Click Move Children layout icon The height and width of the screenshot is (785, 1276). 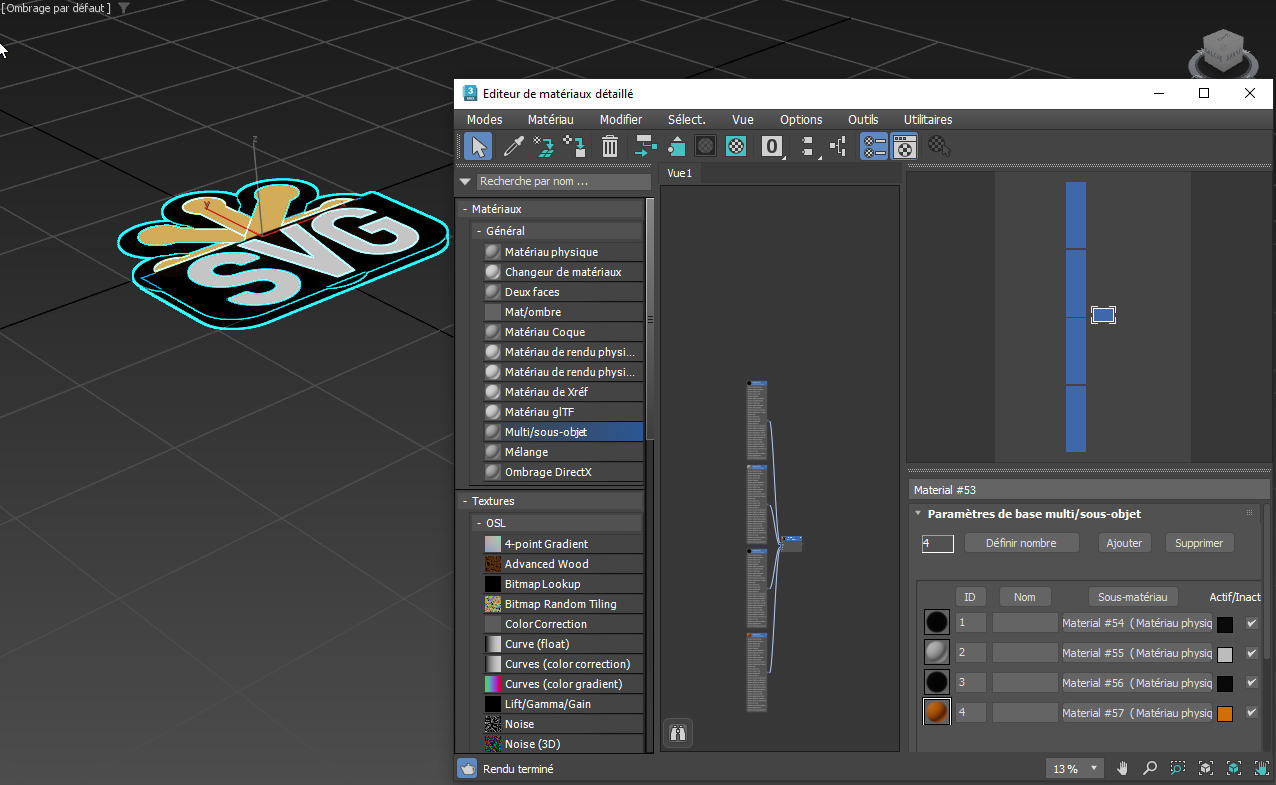point(646,147)
